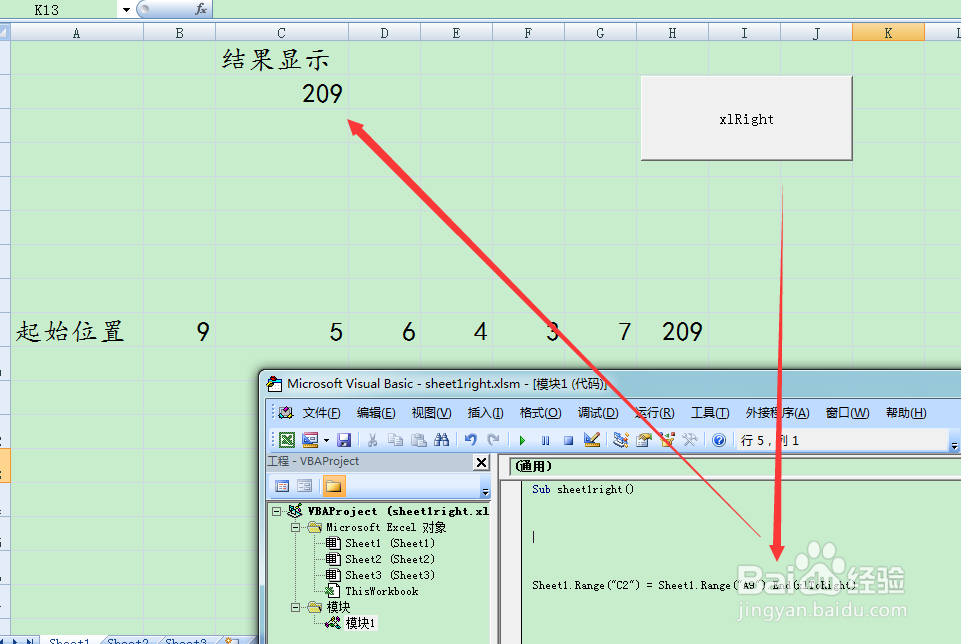
Task: Switch to Sheet3 worksheet tab
Action: 186,640
